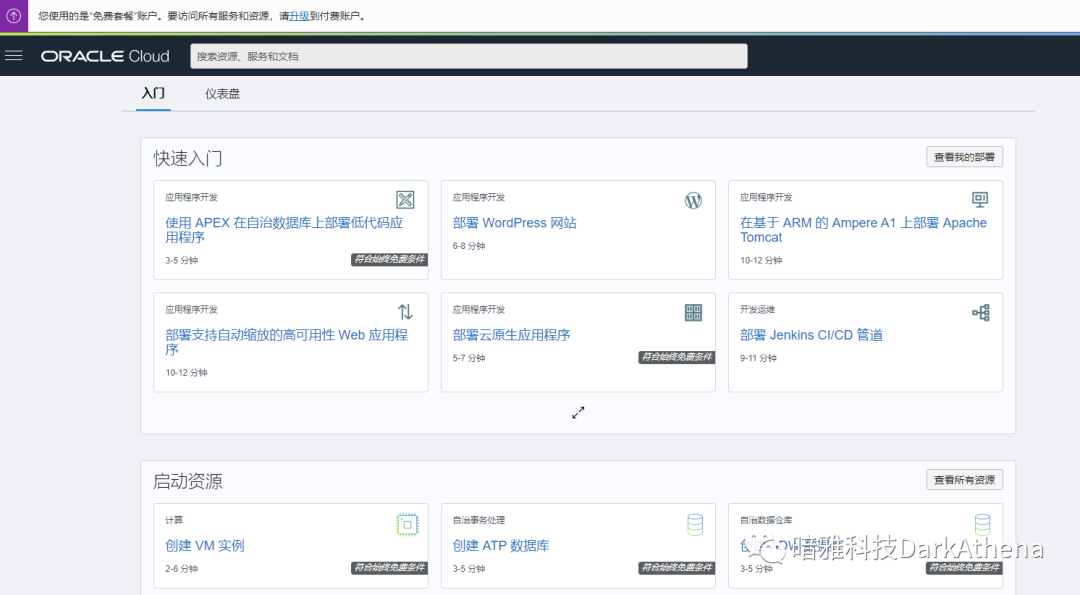The height and width of the screenshot is (595, 1080).
Task: Click the autoscaling arrows icon
Action: click(405, 312)
